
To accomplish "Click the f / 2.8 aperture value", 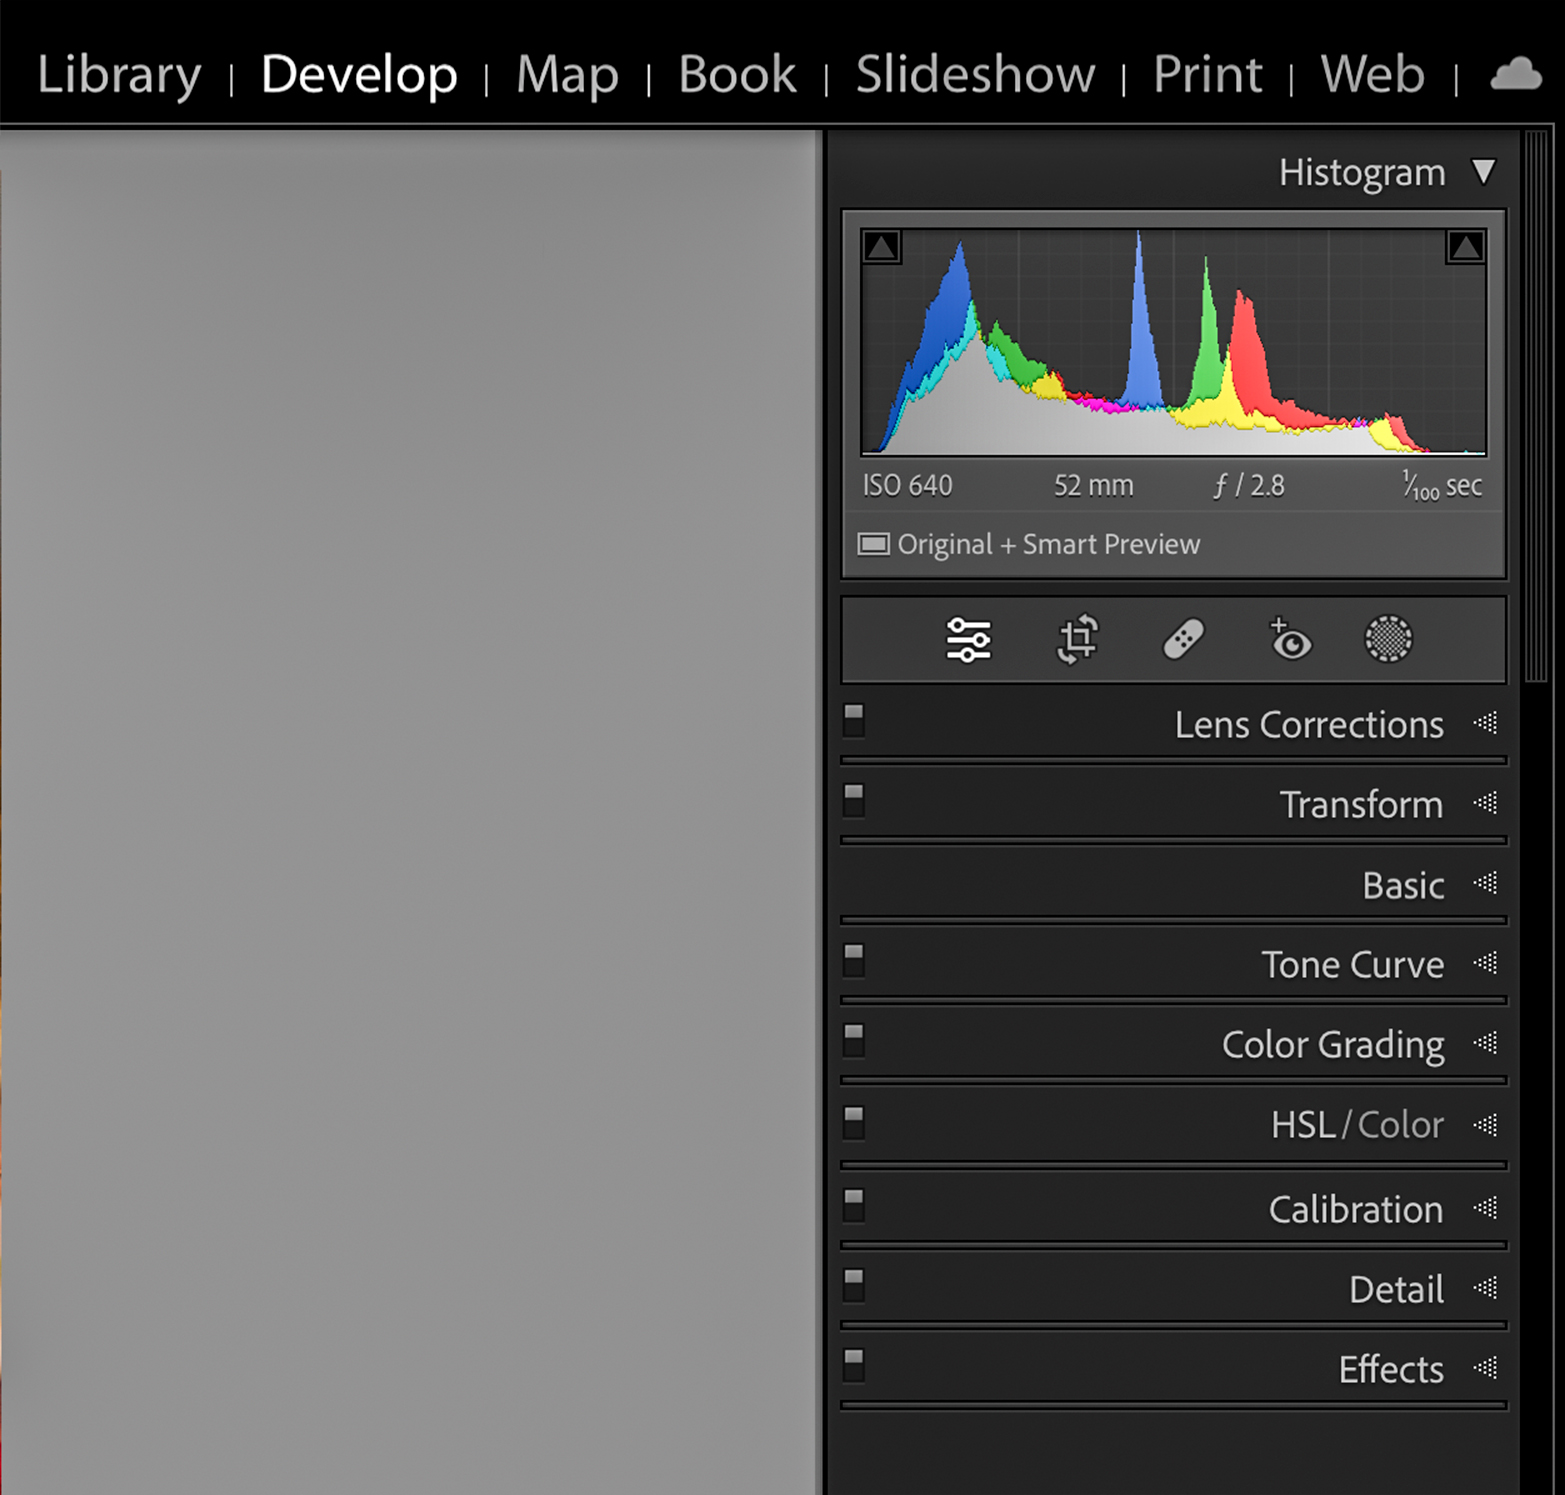I will pos(1248,486).
